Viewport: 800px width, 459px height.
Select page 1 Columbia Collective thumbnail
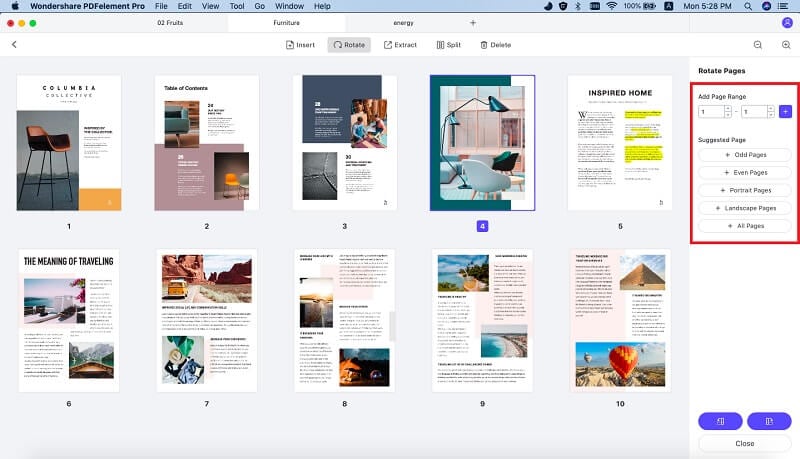(69, 143)
